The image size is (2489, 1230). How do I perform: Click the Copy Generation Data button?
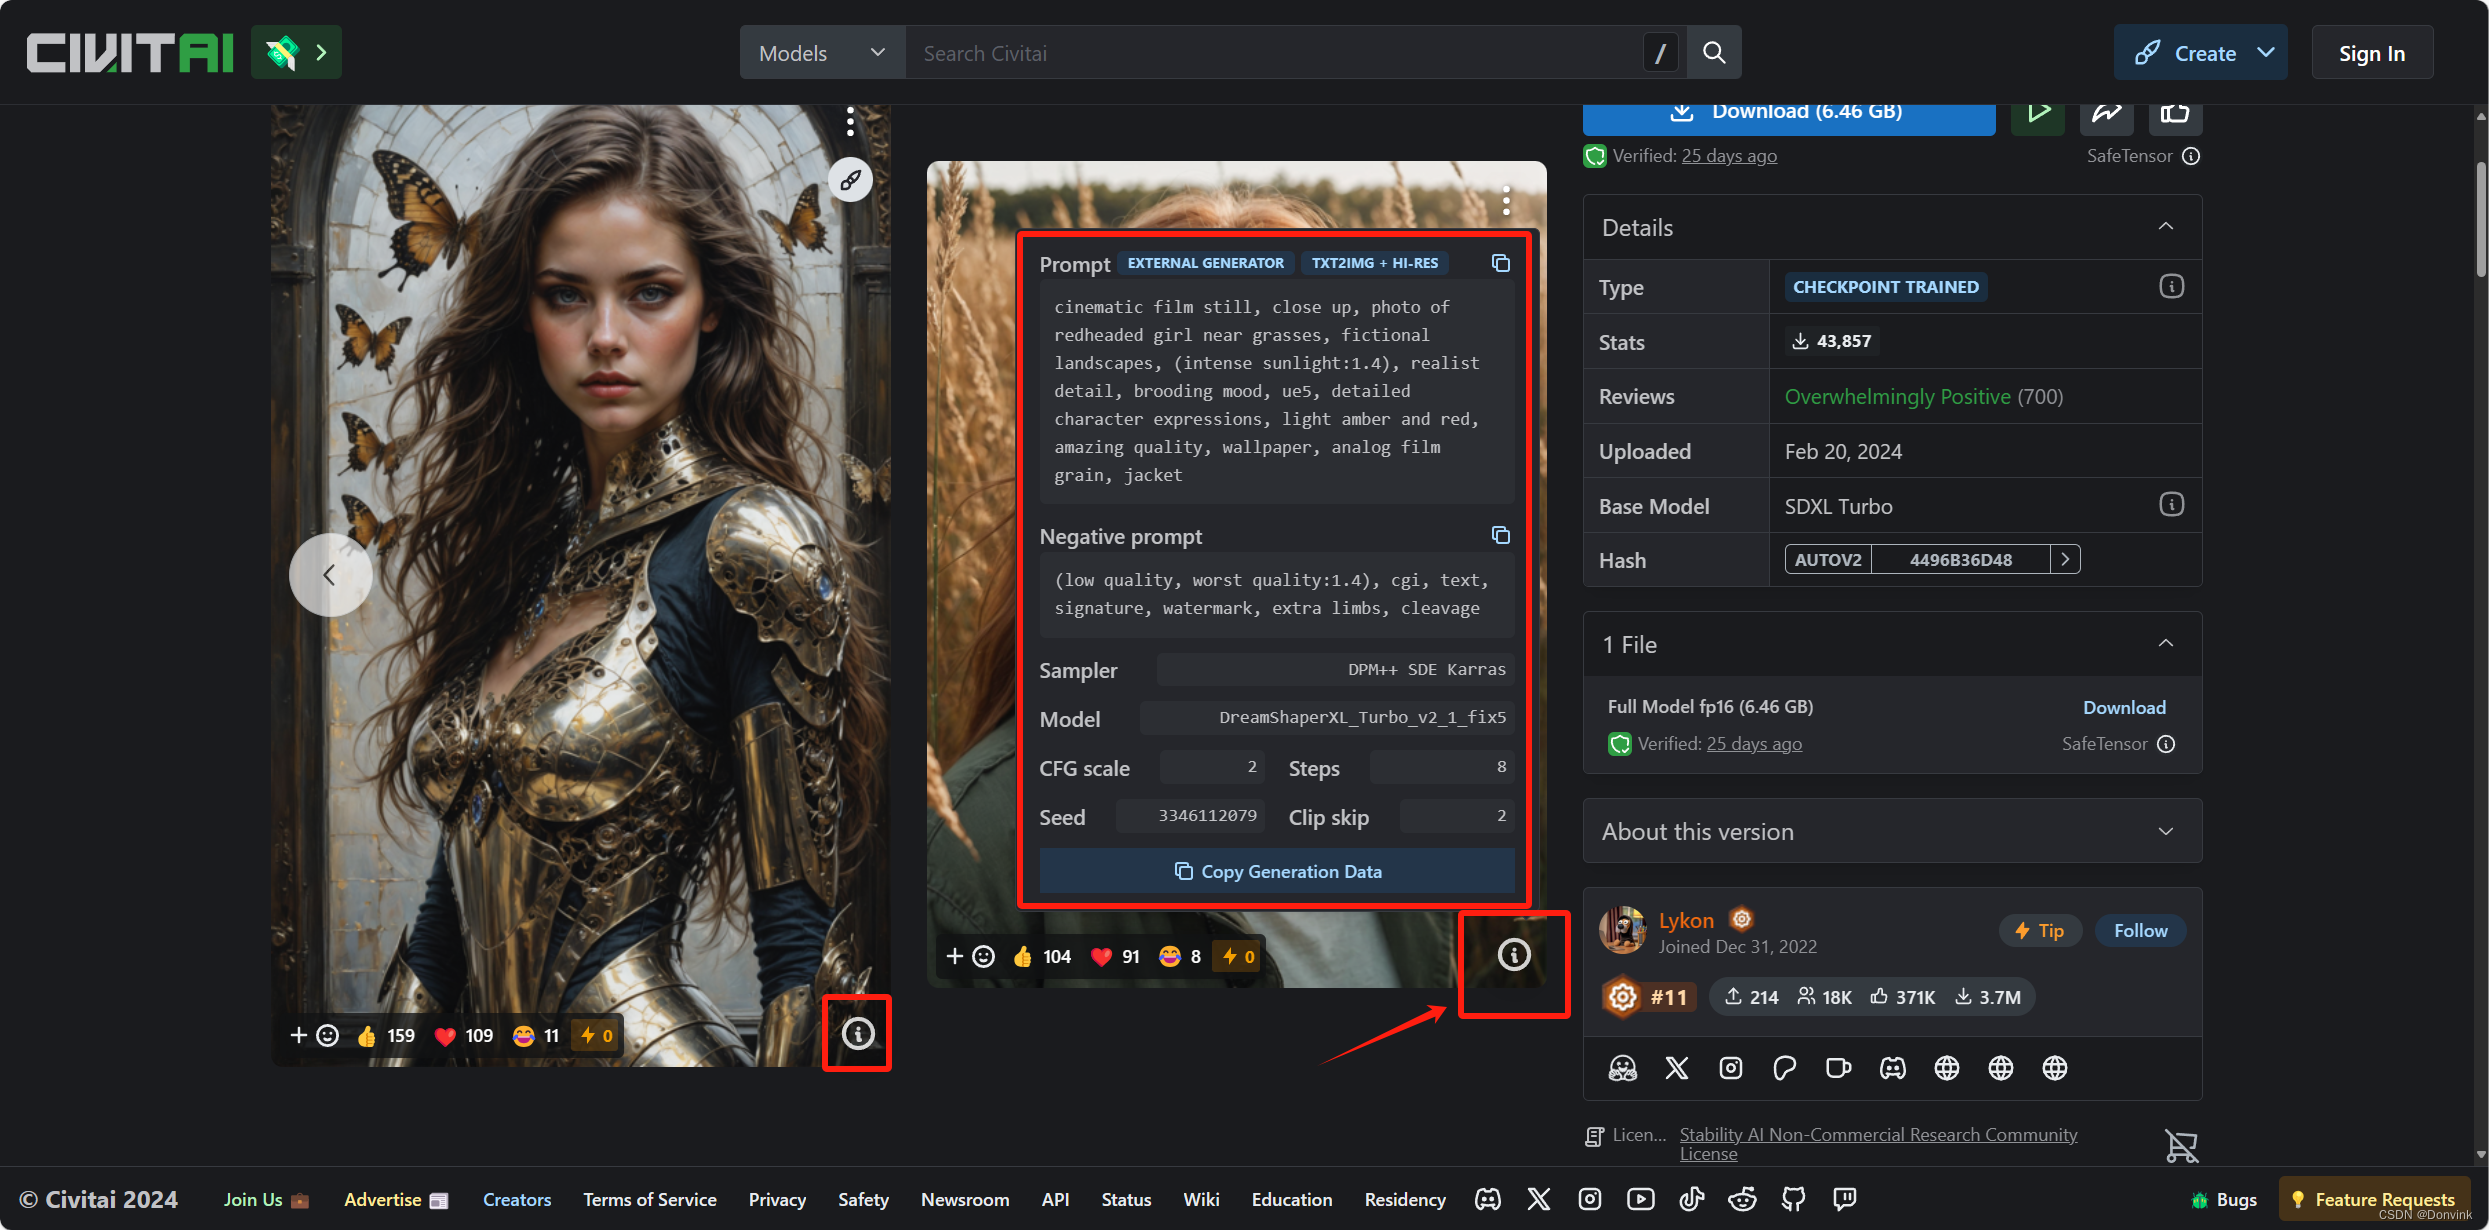(x=1277, y=871)
